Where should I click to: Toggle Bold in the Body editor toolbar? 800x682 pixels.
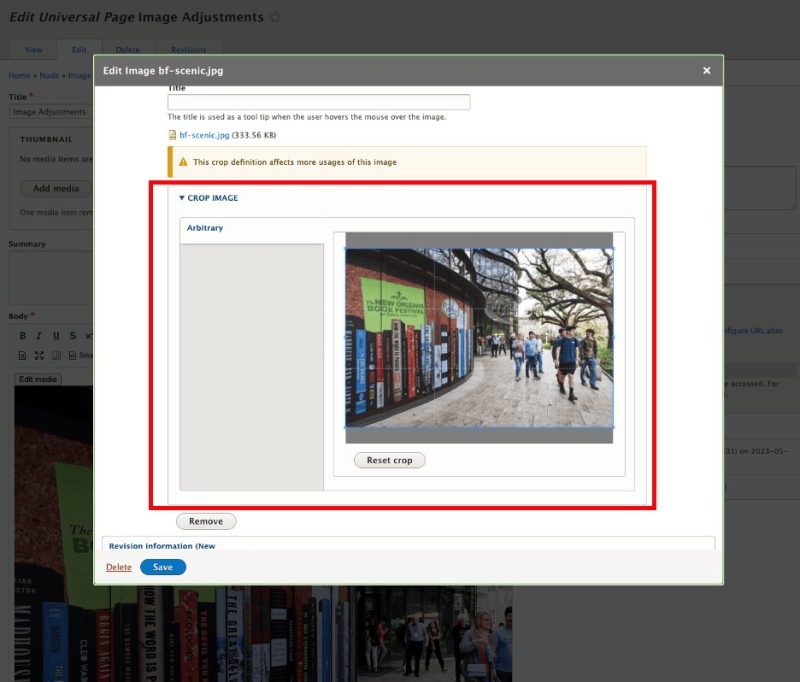point(22,336)
